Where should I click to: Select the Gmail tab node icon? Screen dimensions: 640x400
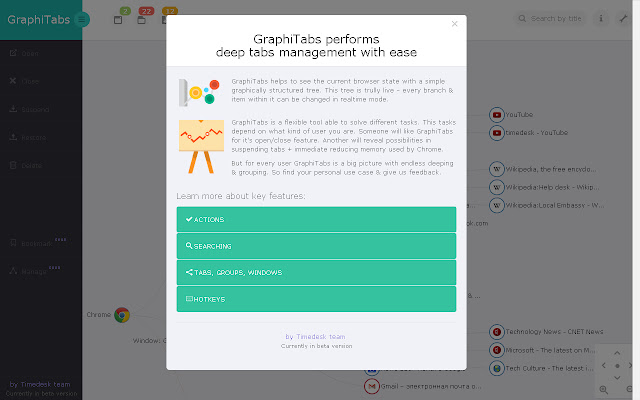click(371, 386)
